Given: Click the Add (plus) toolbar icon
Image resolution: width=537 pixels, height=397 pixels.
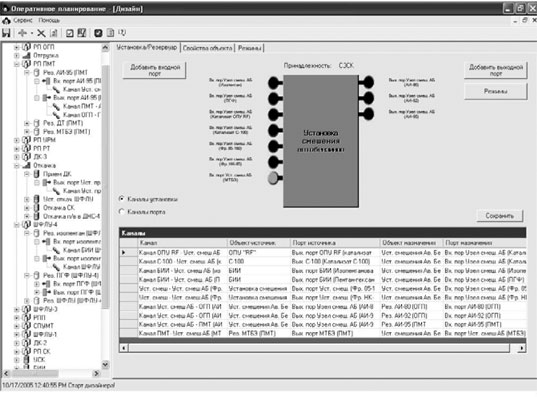Looking at the screenshot, I should [x=23, y=33].
